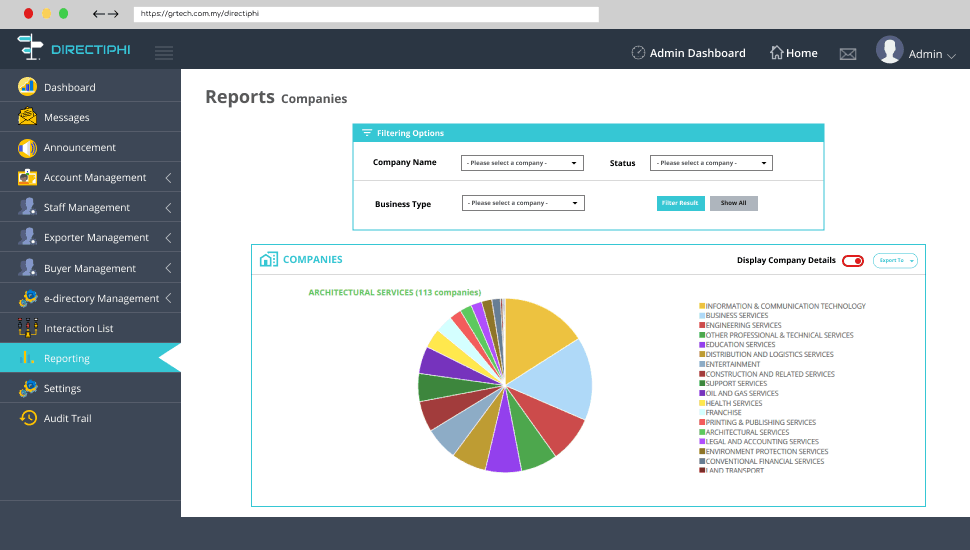
Task: Click the FRANCHISE legend label
Action: (x=723, y=413)
